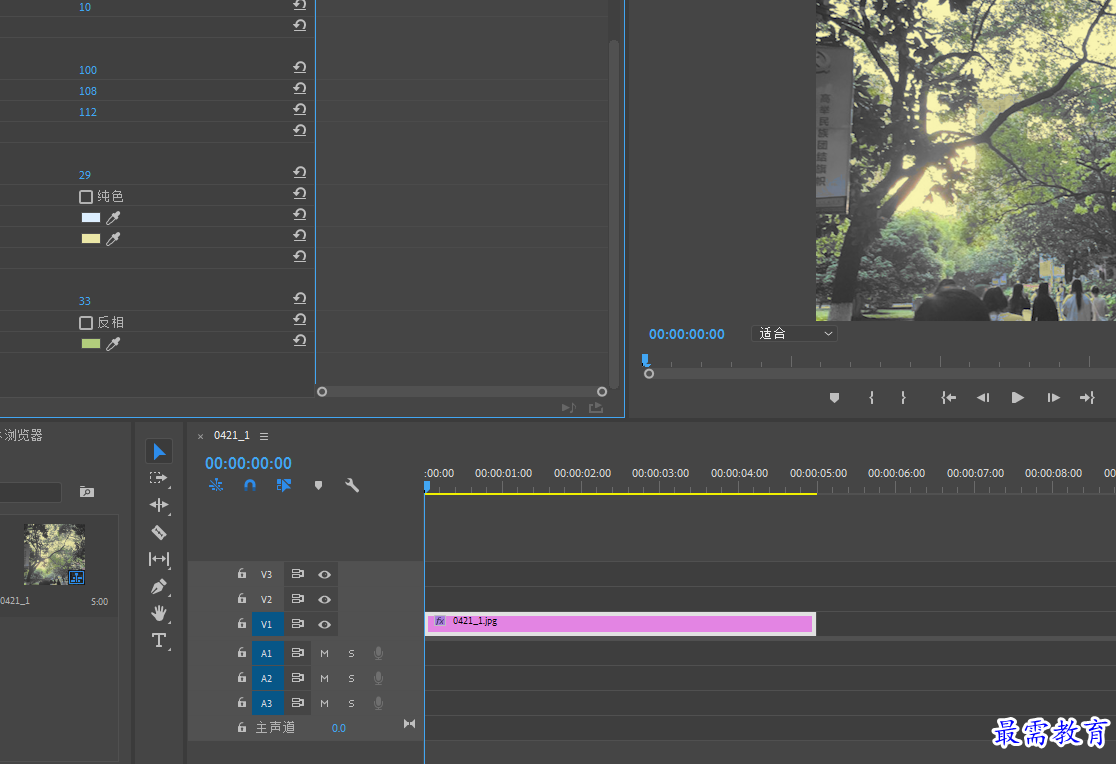This screenshot has width=1116, height=764.
Task: Enable the 反相 checkbox
Action: 85,323
